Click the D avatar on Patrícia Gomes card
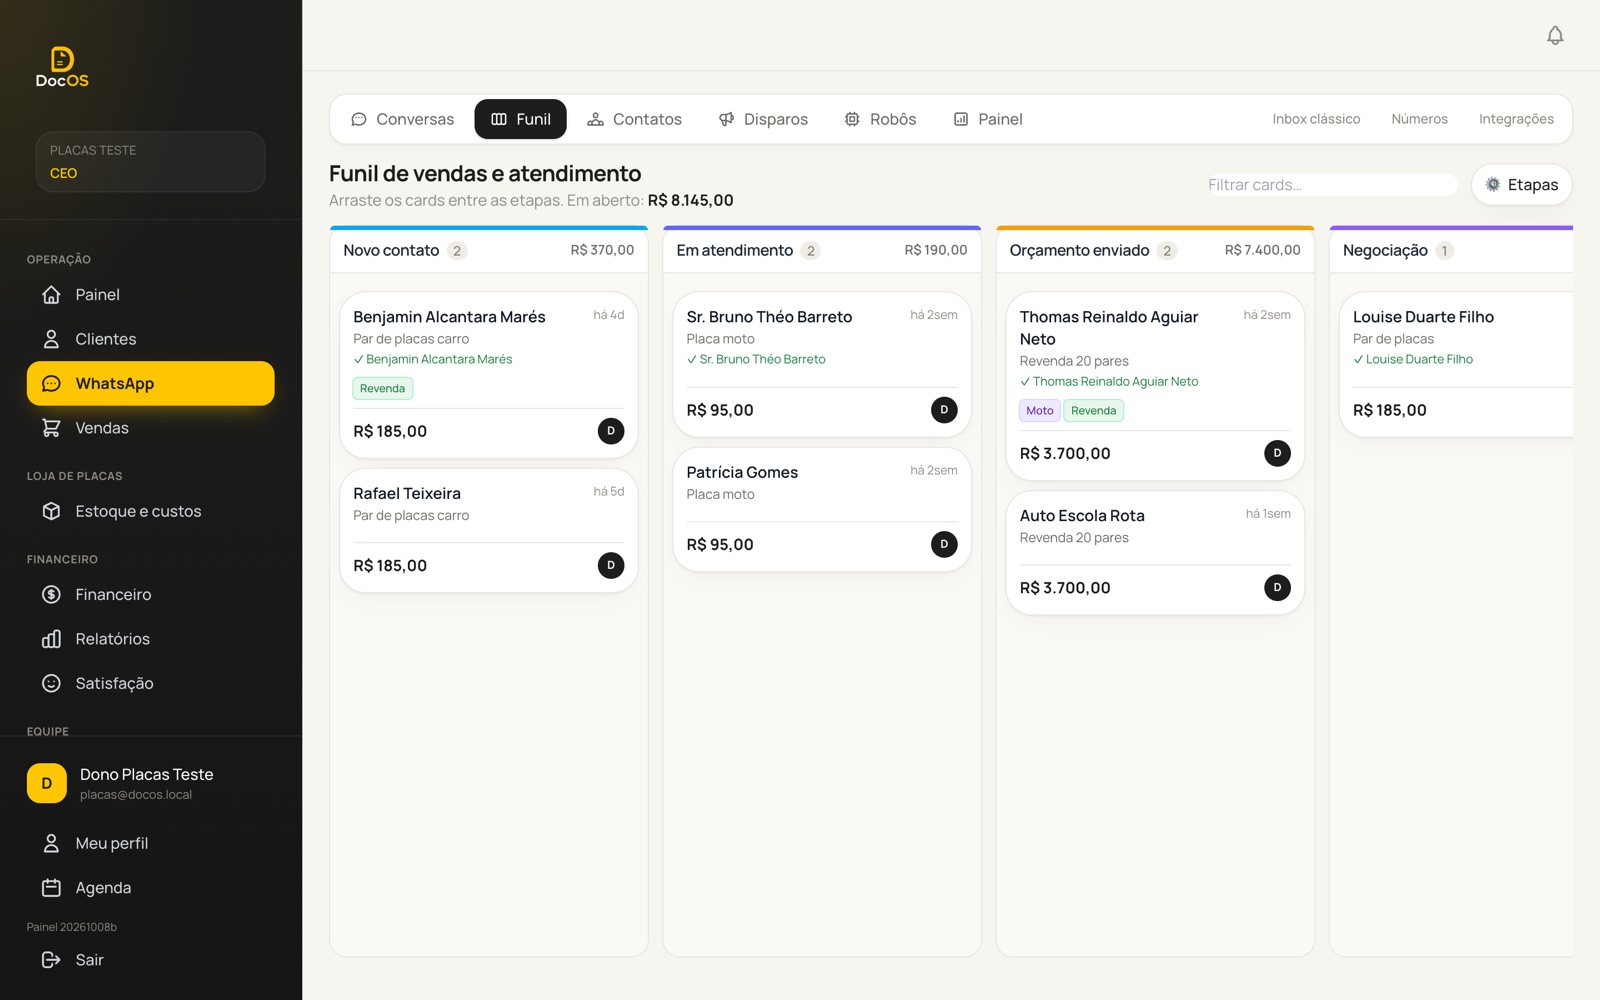1600x1000 pixels. 944,544
